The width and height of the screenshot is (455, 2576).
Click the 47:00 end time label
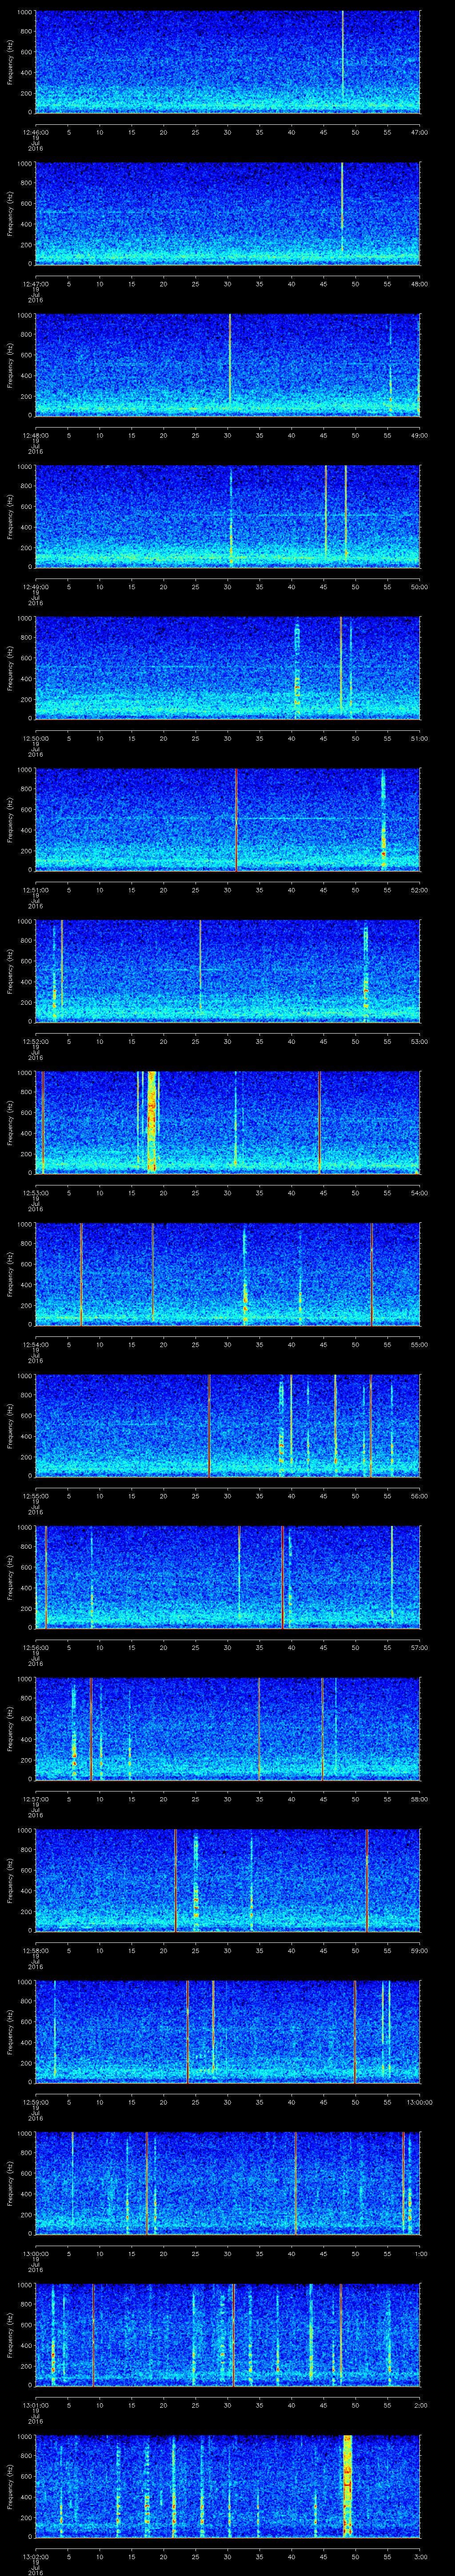[419, 131]
